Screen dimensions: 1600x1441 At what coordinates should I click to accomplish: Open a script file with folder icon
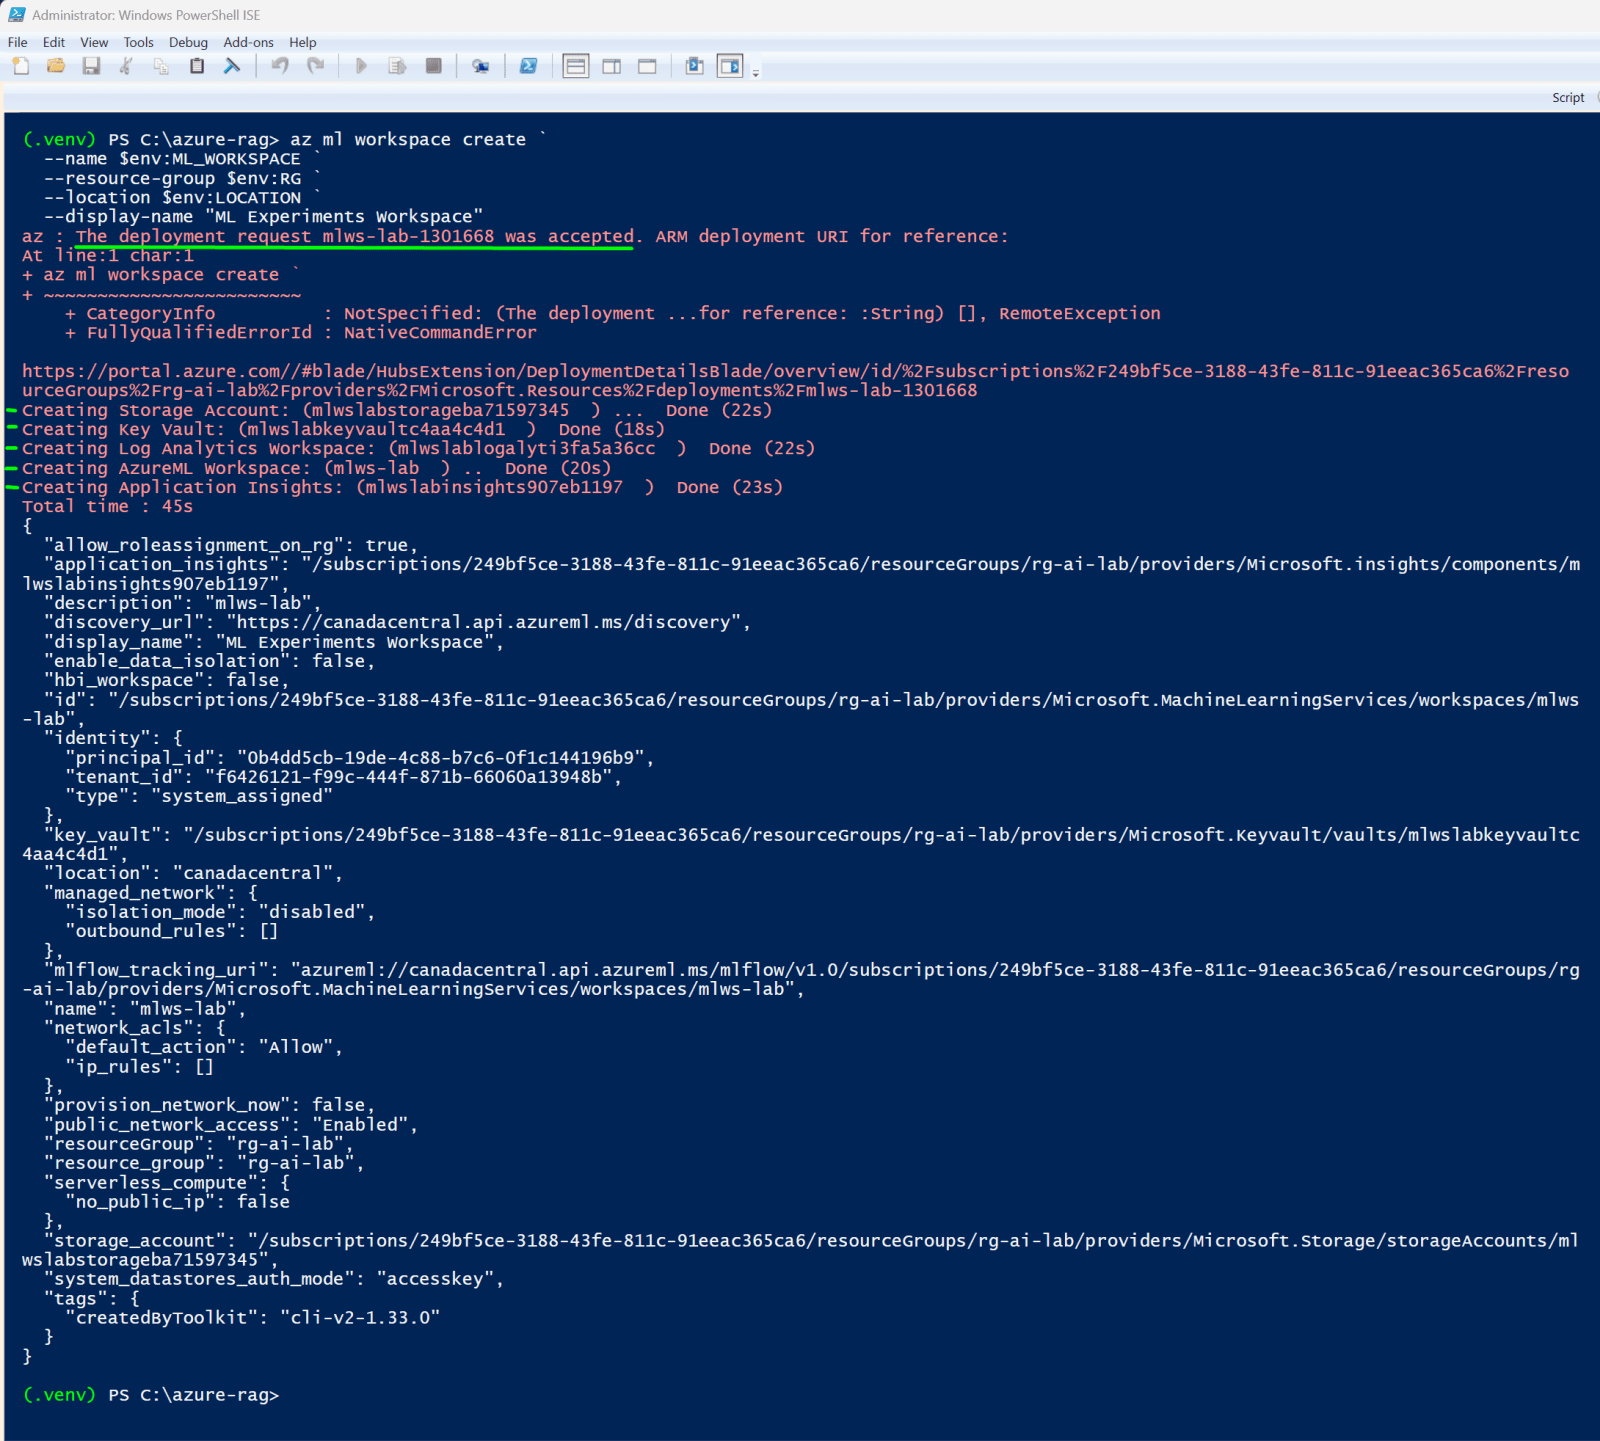56,66
